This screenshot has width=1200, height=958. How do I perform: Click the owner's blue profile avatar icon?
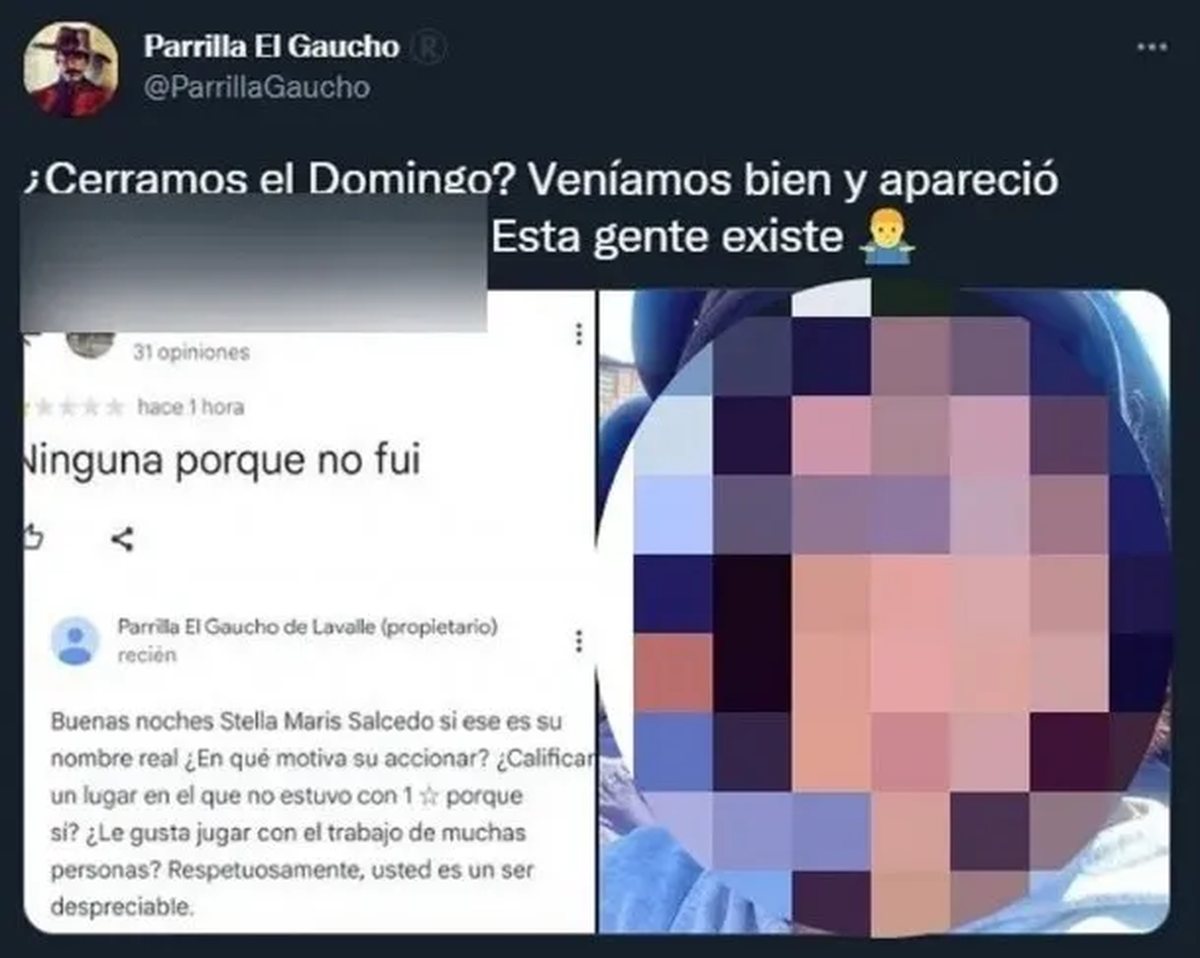point(74,641)
